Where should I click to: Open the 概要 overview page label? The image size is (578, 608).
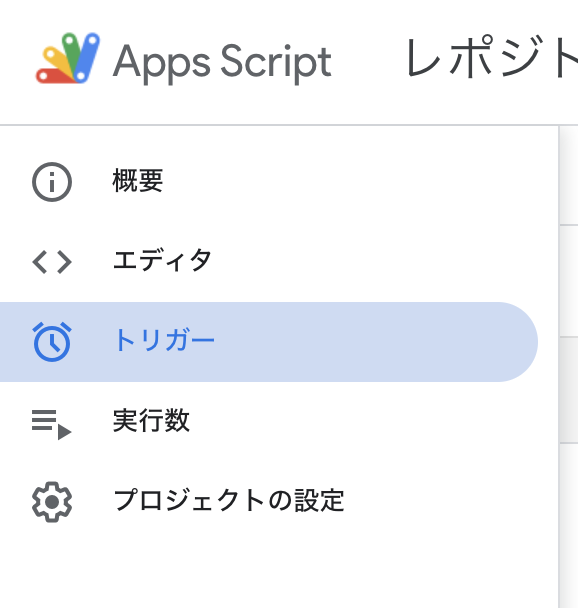point(138,181)
